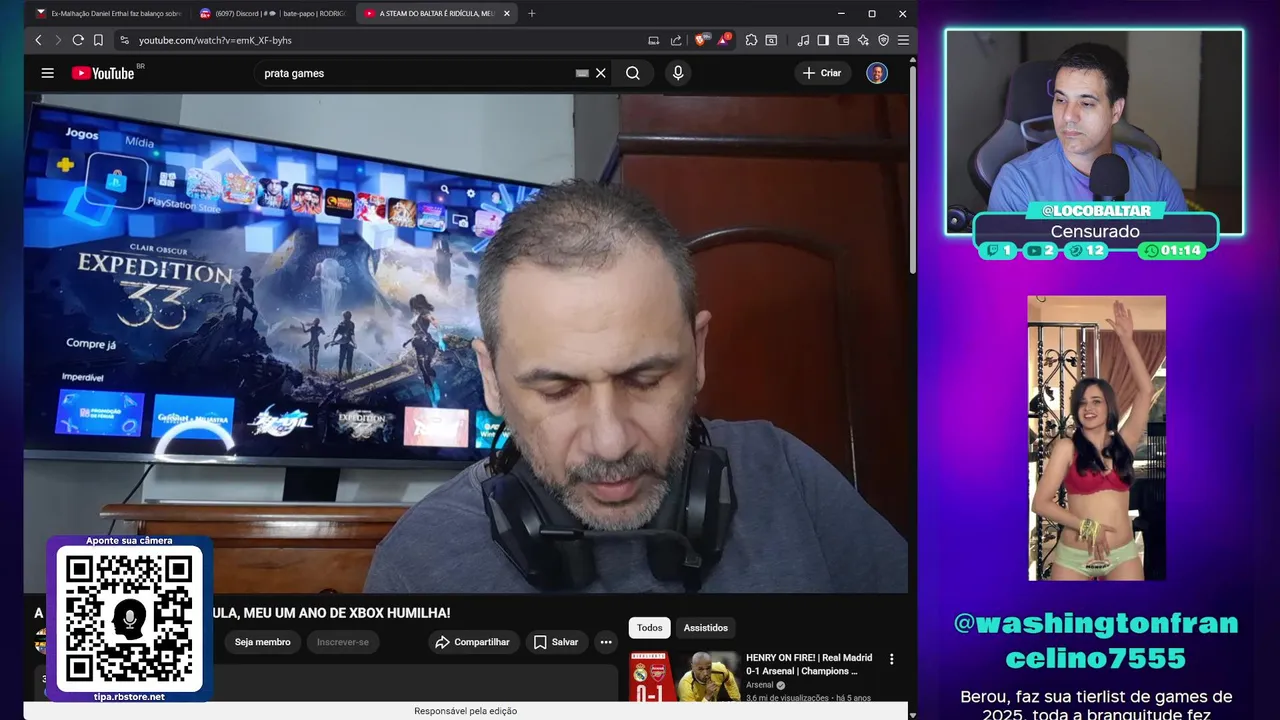Open the video's three-dot more actions

tap(606, 642)
